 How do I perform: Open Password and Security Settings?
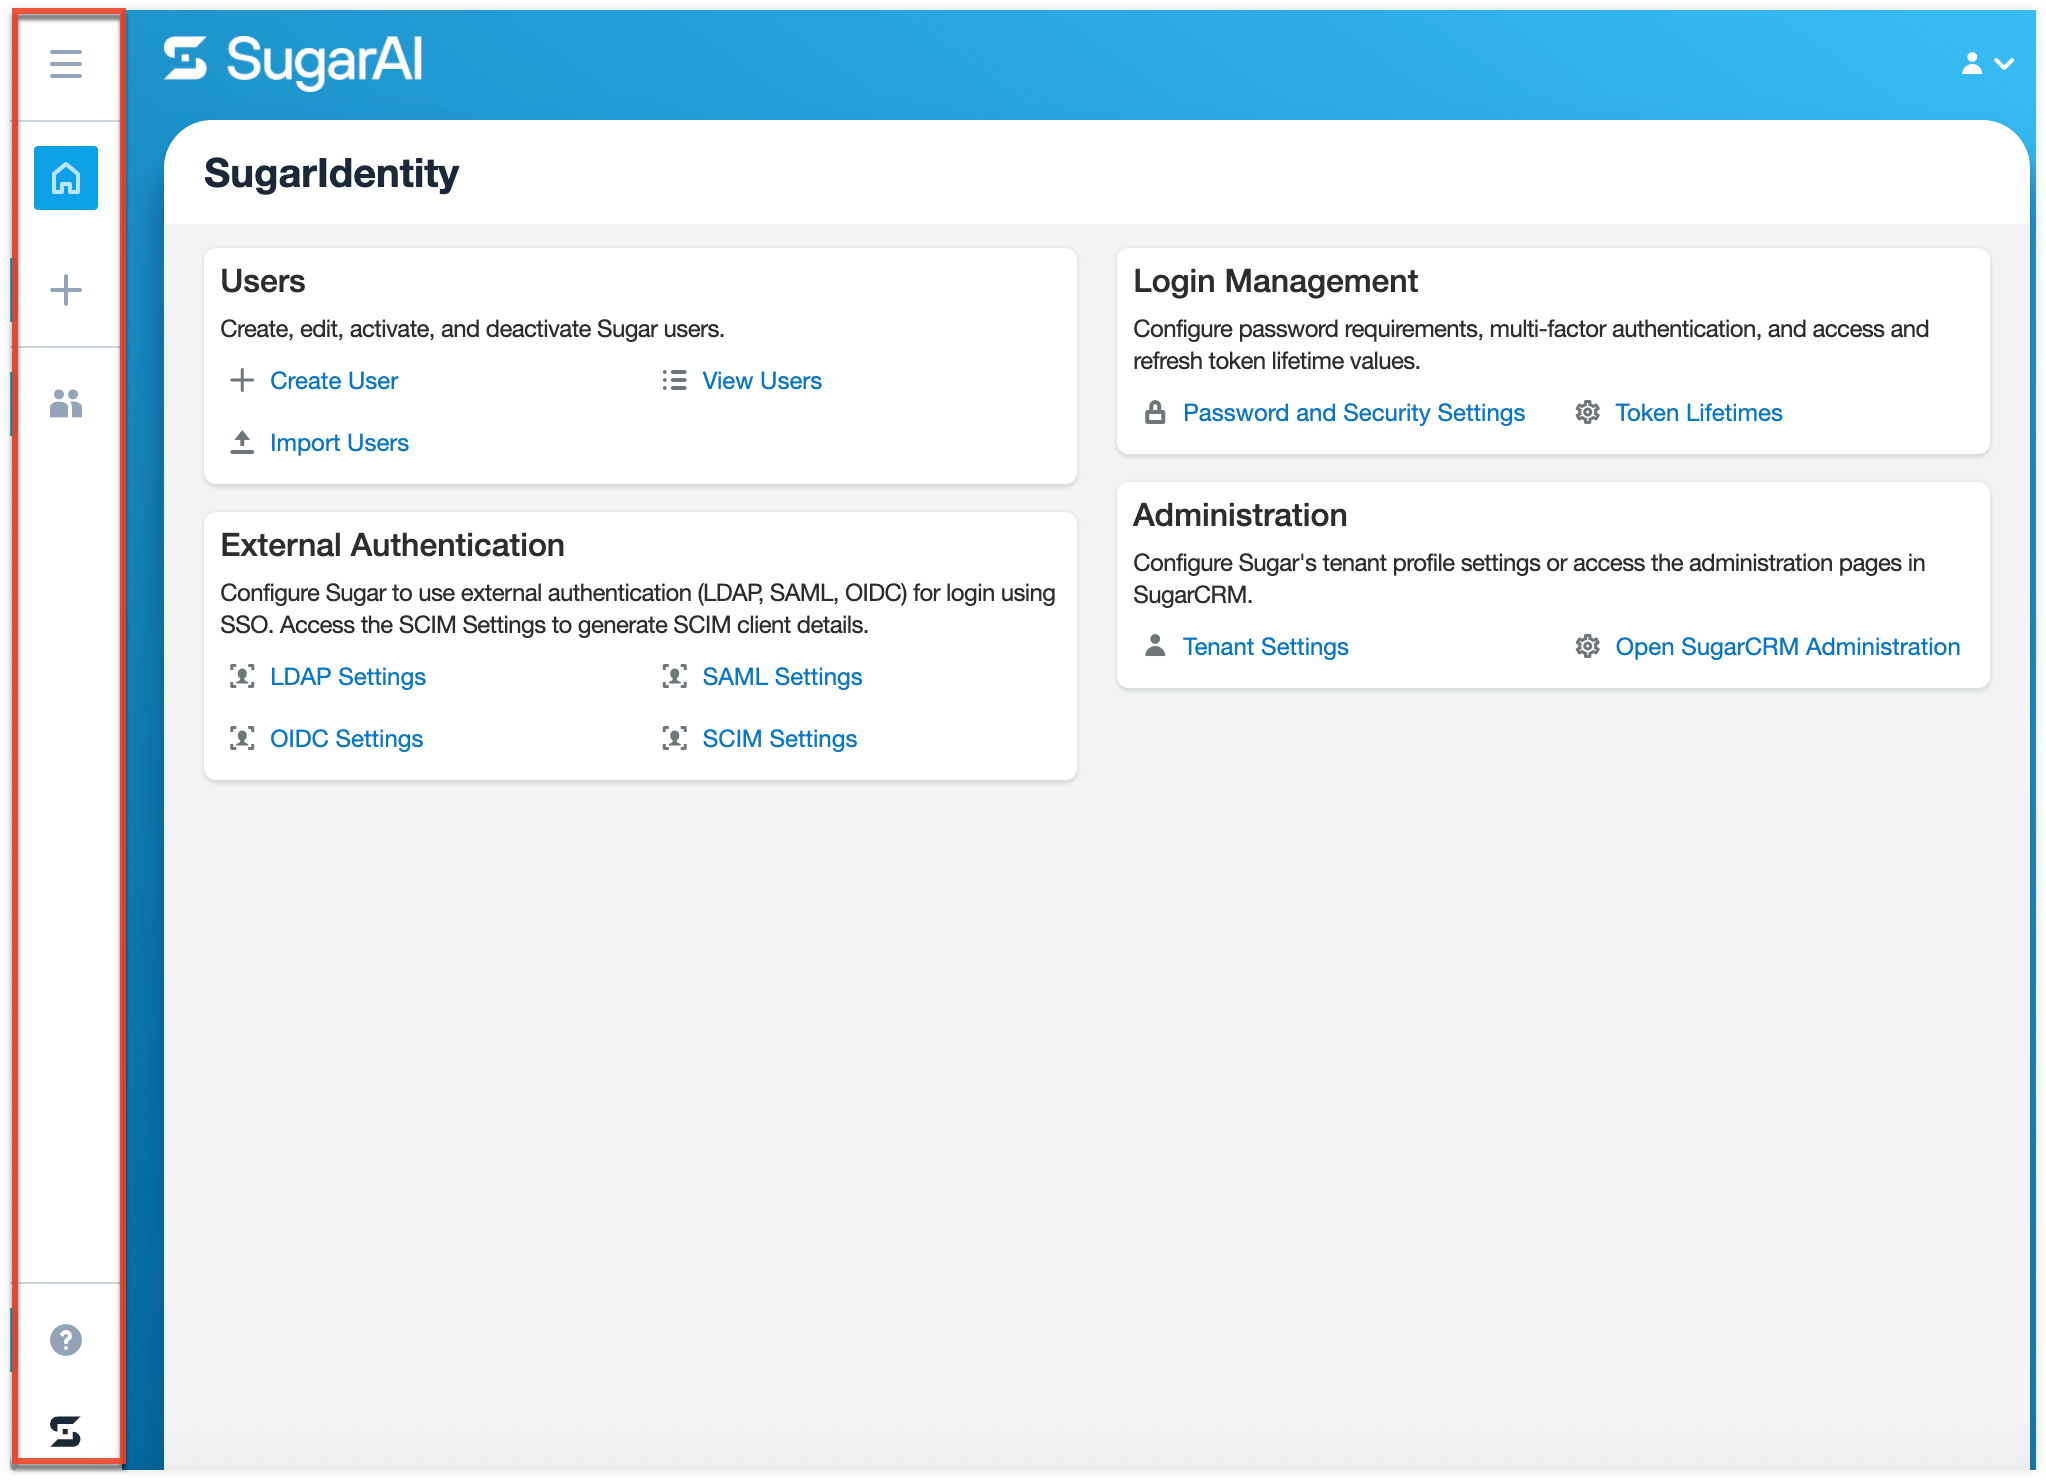[1354, 413]
